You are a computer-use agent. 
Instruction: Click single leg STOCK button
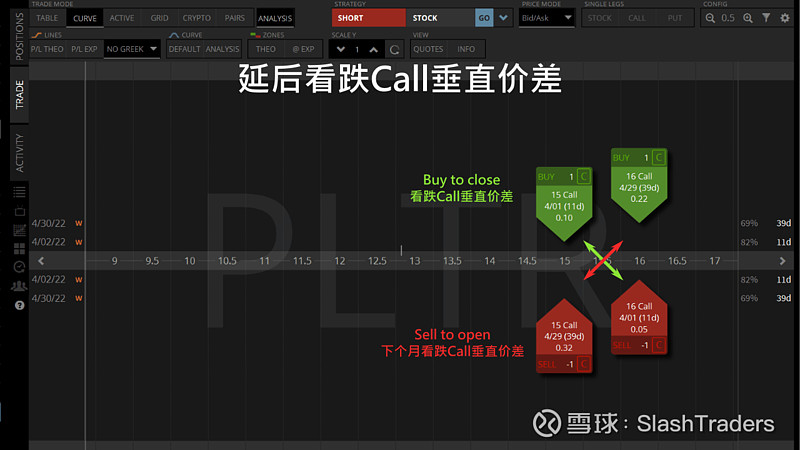tap(599, 18)
